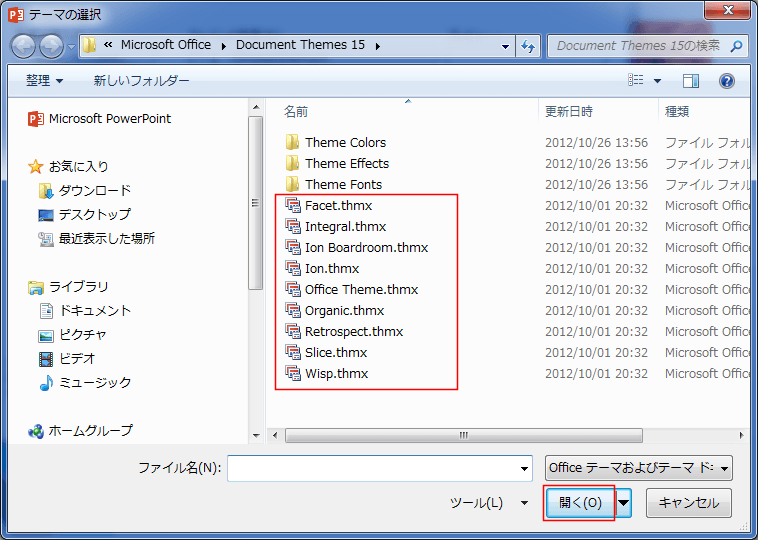The height and width of the screenshot is (540, 758).
Task: Select the Ion Boardroom.thmx file icon
Action: tap(293, 248)
